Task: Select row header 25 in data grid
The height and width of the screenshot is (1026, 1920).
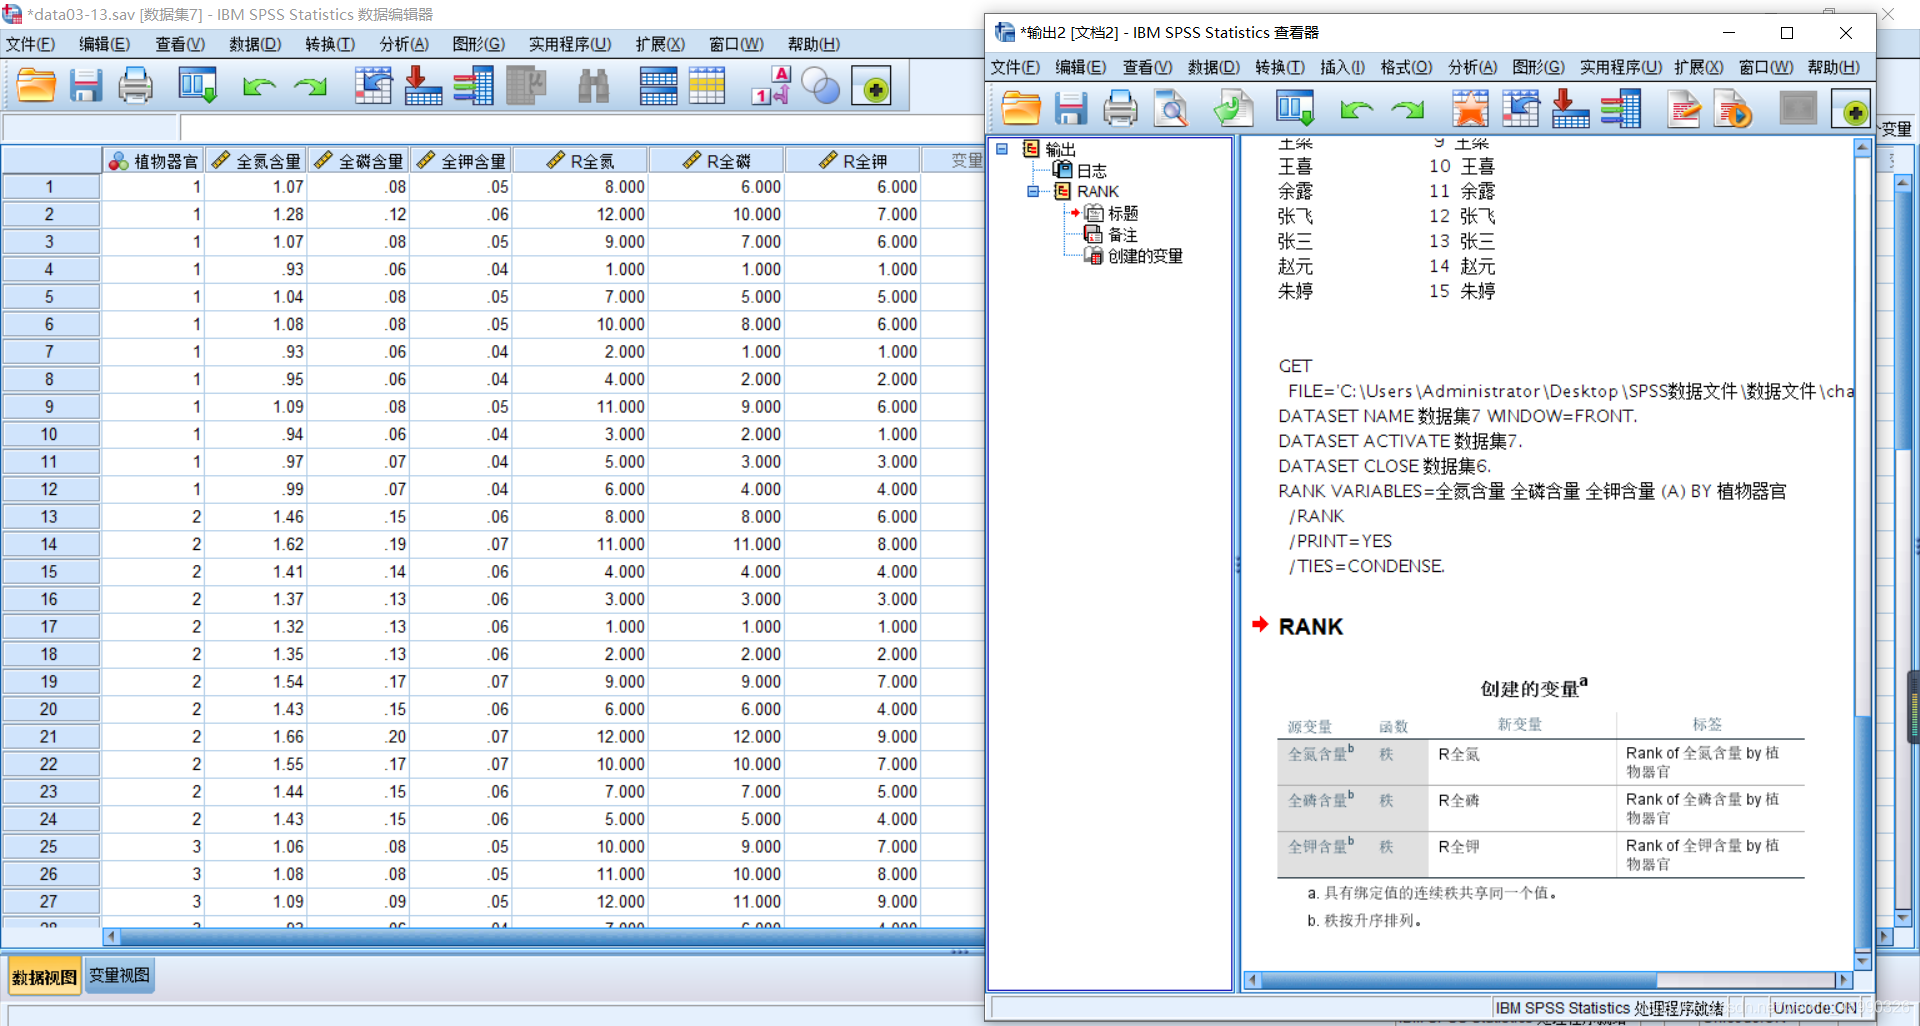Action: tap(50, 846)
